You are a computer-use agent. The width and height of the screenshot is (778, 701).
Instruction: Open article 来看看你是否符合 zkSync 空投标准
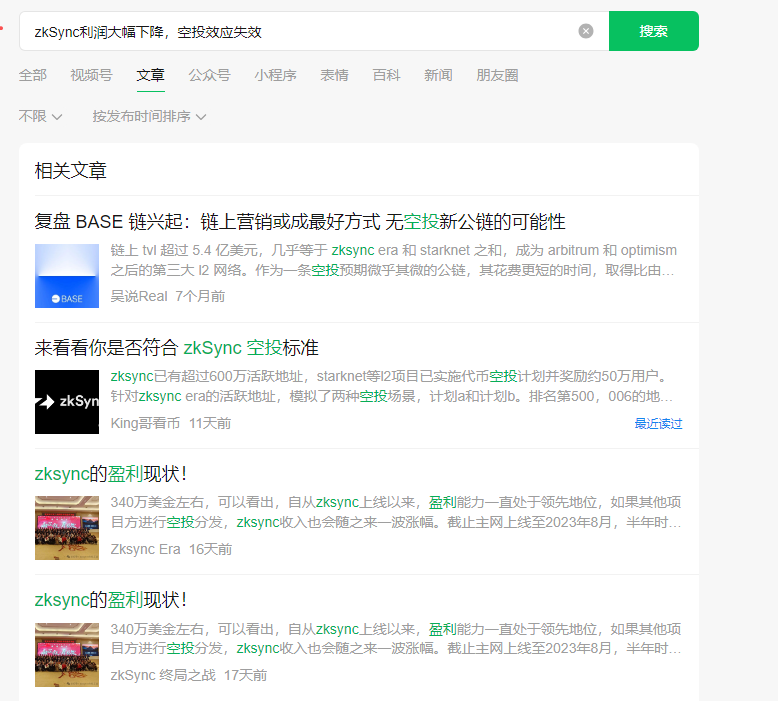coord(177,348)
